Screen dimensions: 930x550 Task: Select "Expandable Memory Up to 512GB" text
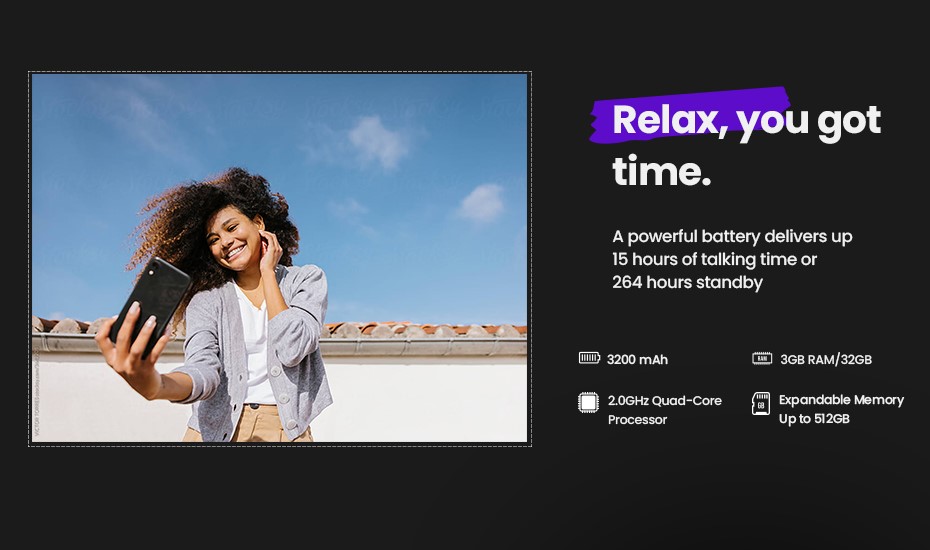tap(841, 409)
